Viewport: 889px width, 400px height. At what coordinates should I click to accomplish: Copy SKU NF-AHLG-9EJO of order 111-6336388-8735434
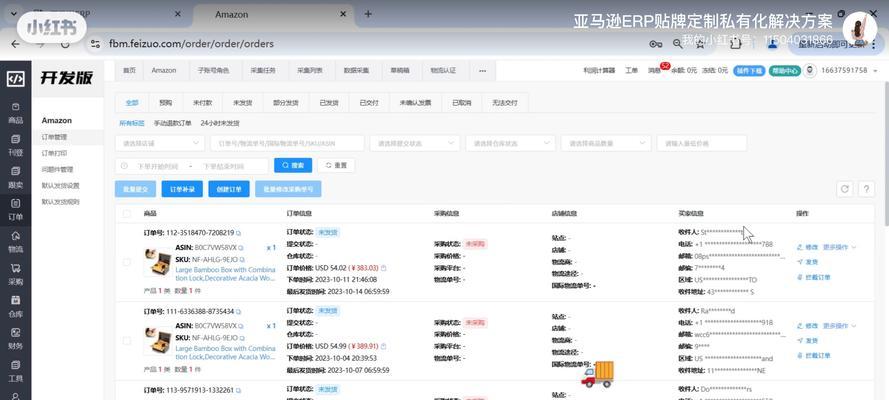pos(241,338)
